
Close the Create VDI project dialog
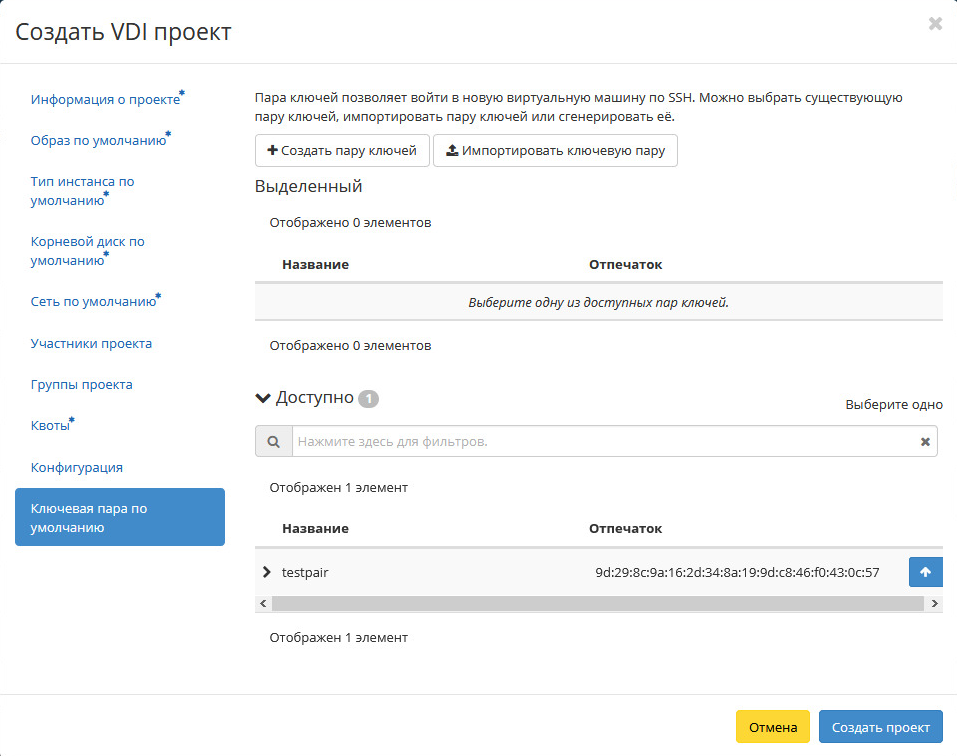pyautogui.click(x=935, y=24)
